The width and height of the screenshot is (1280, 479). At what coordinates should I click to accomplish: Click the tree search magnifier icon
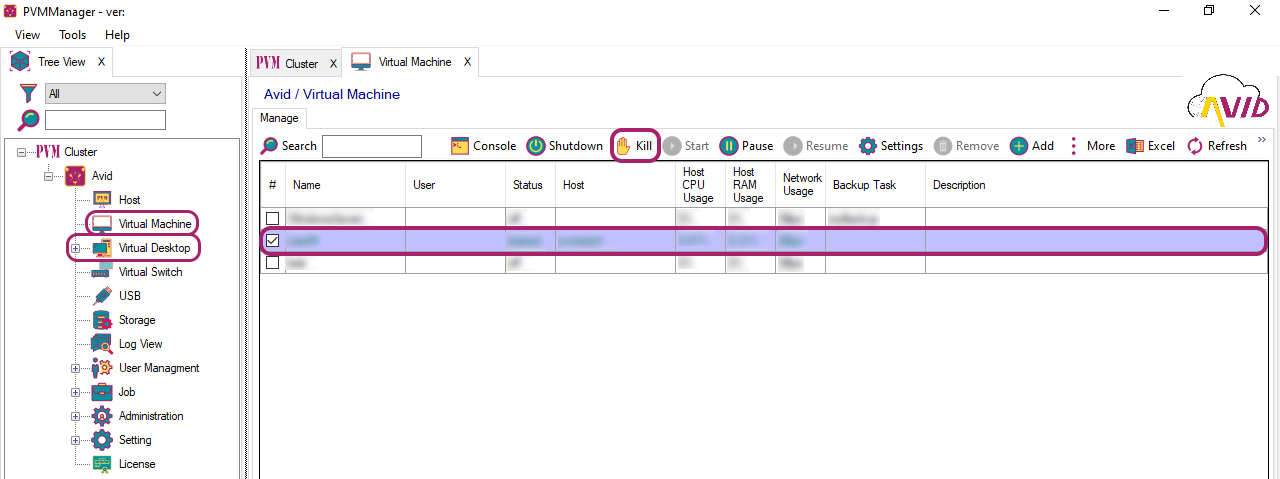click(x=29, y=120)
